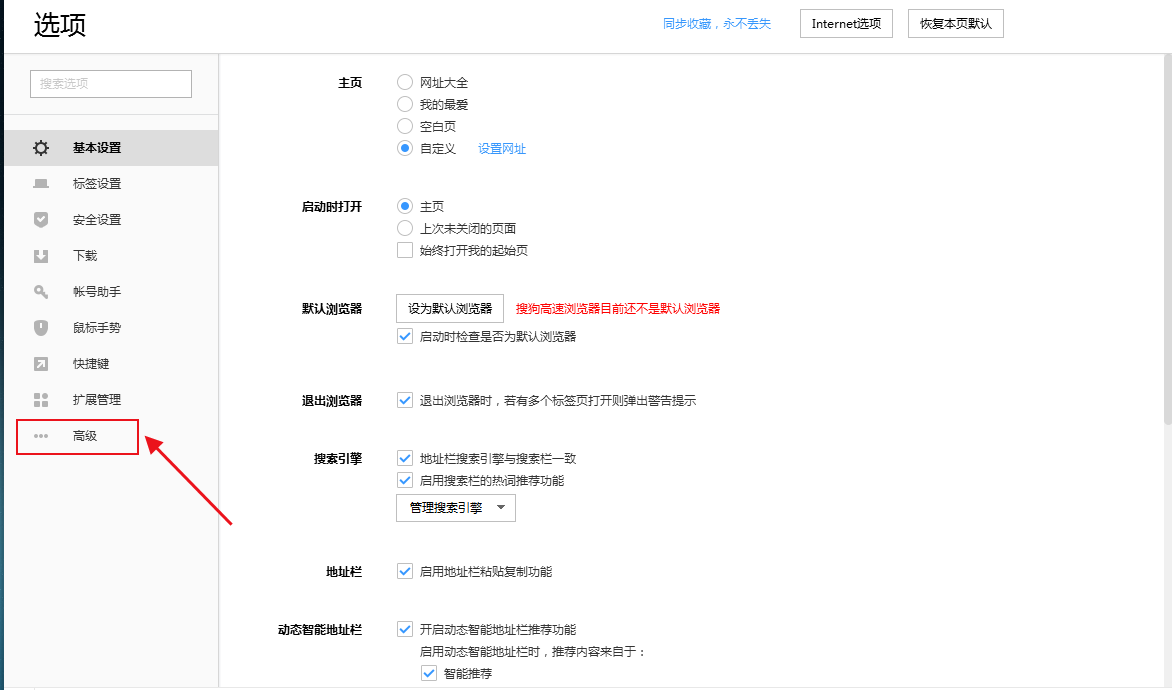1172x690 pixels.
Task: Click 设为默认浏览器 button
Action: (450, 308)
